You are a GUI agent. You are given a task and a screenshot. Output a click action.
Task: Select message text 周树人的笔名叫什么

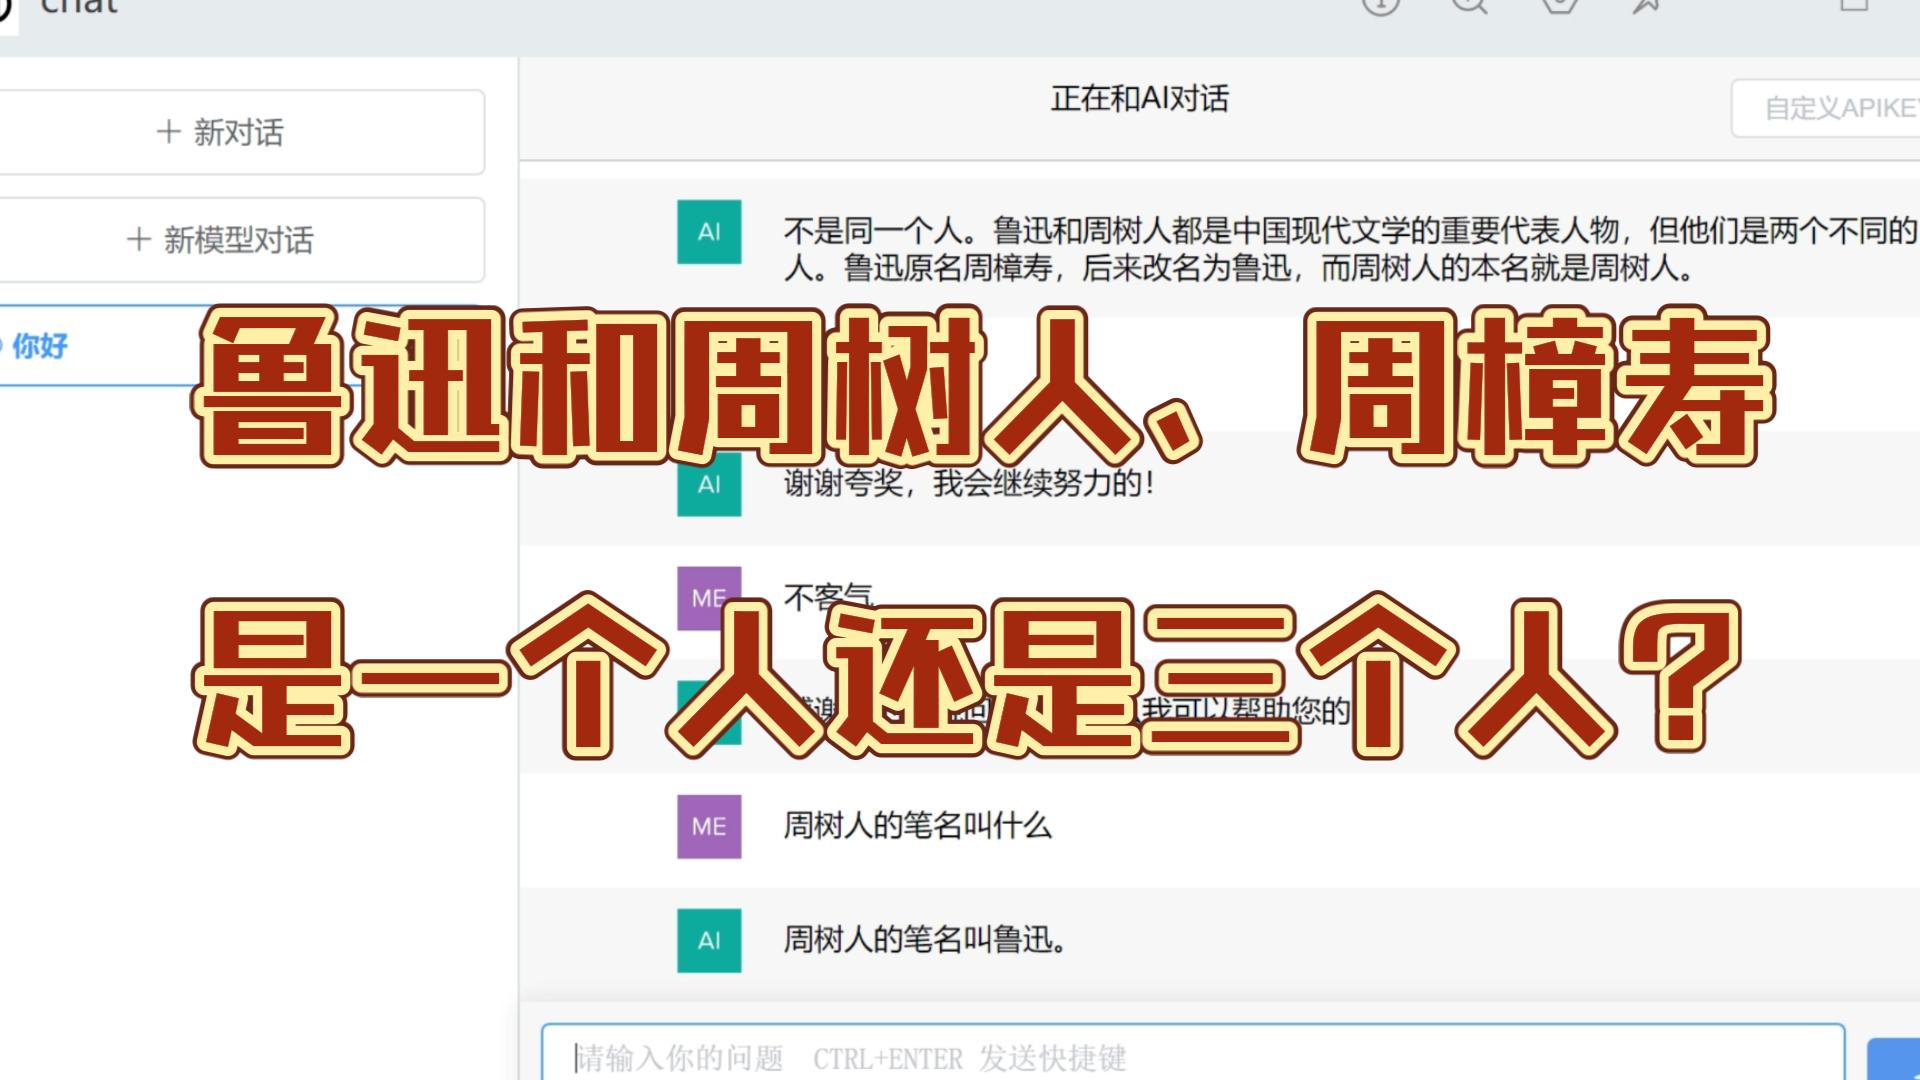(x=917, y=826)
